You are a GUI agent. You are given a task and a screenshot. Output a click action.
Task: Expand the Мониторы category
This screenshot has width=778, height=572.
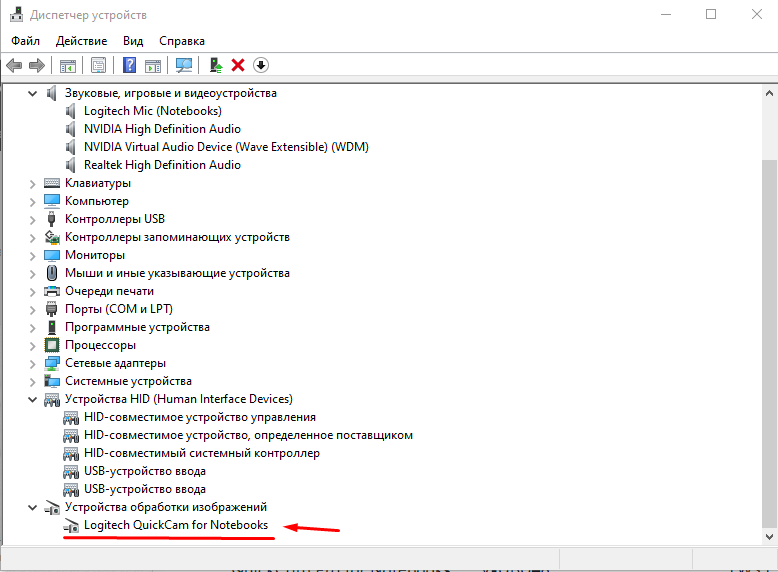pos(32,255)
